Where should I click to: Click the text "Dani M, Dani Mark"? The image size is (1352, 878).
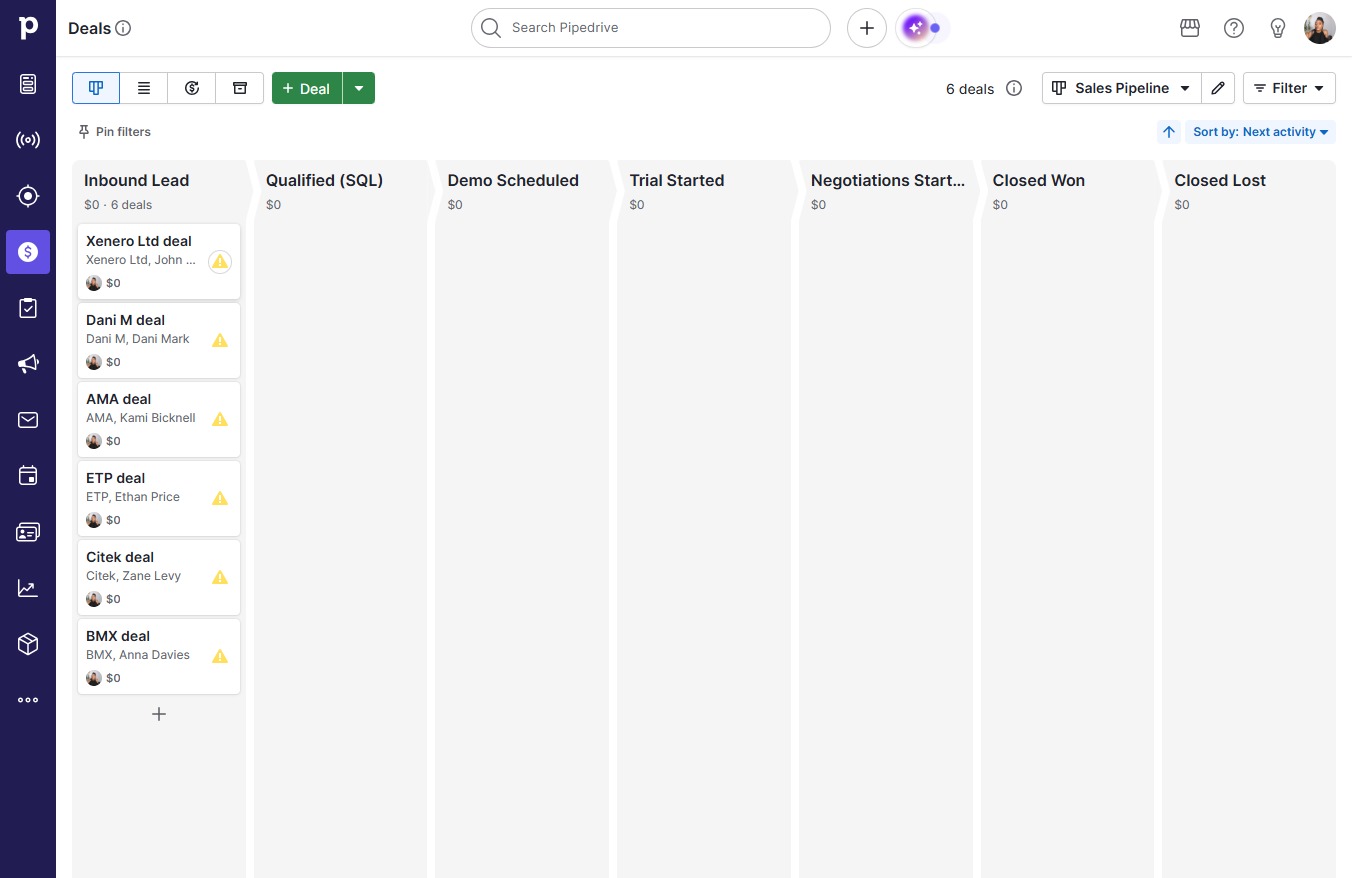pos(138,339)
